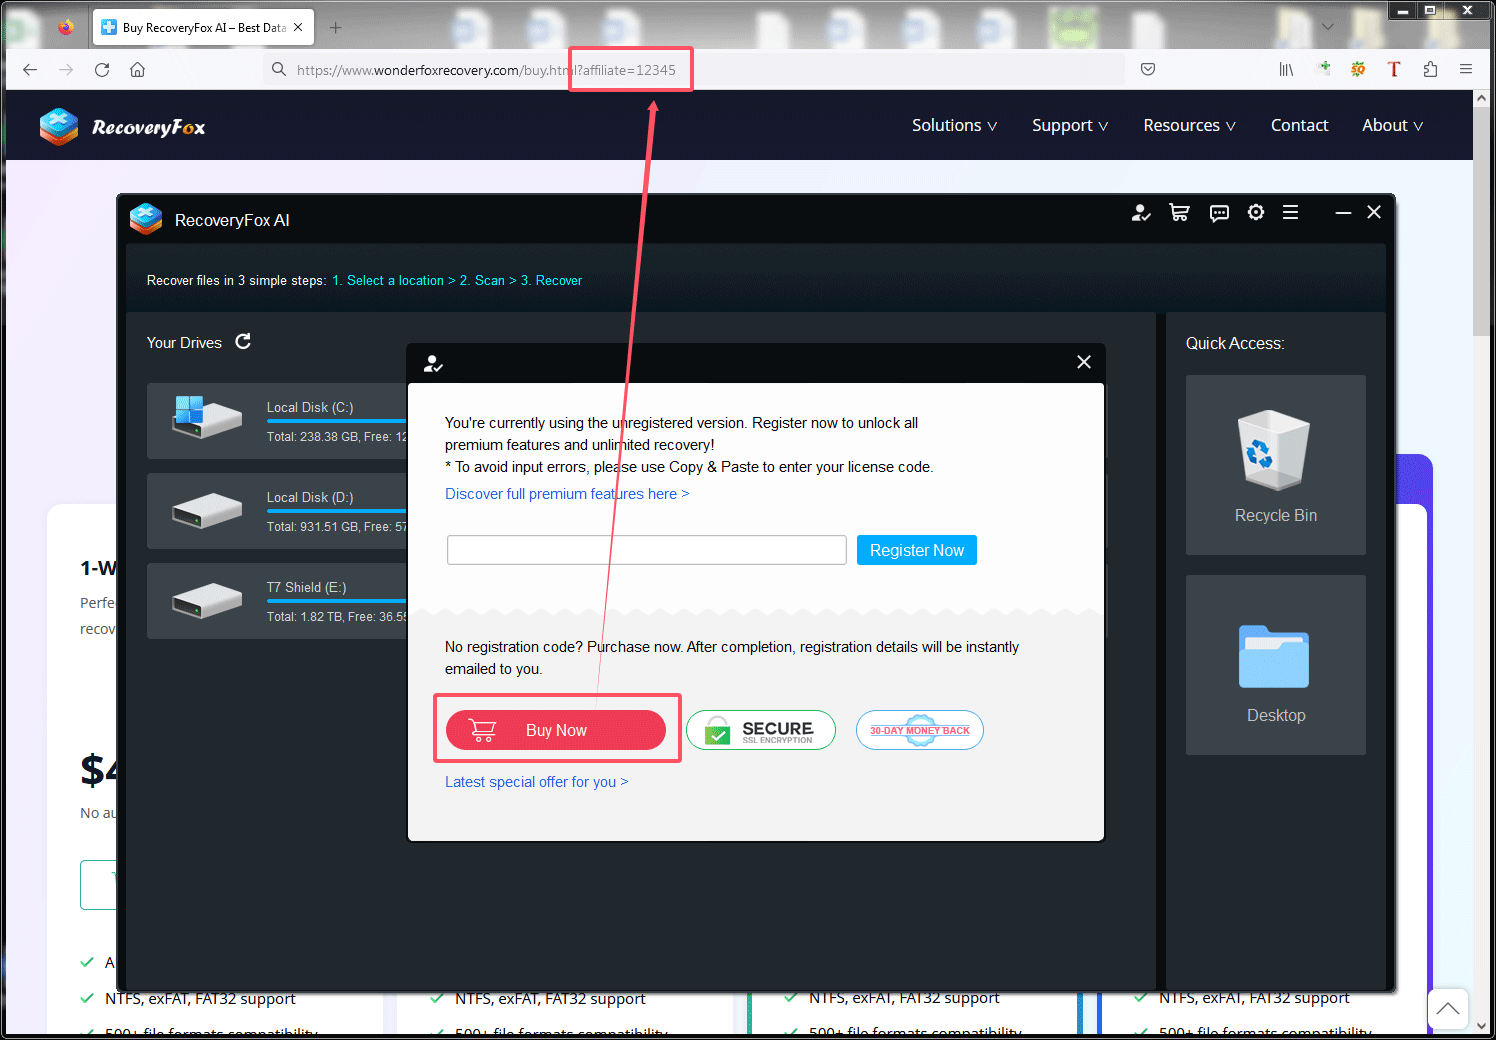Click the Firefox reload page button
This screenshot has height=1040, width=1496.
[102, 70]
